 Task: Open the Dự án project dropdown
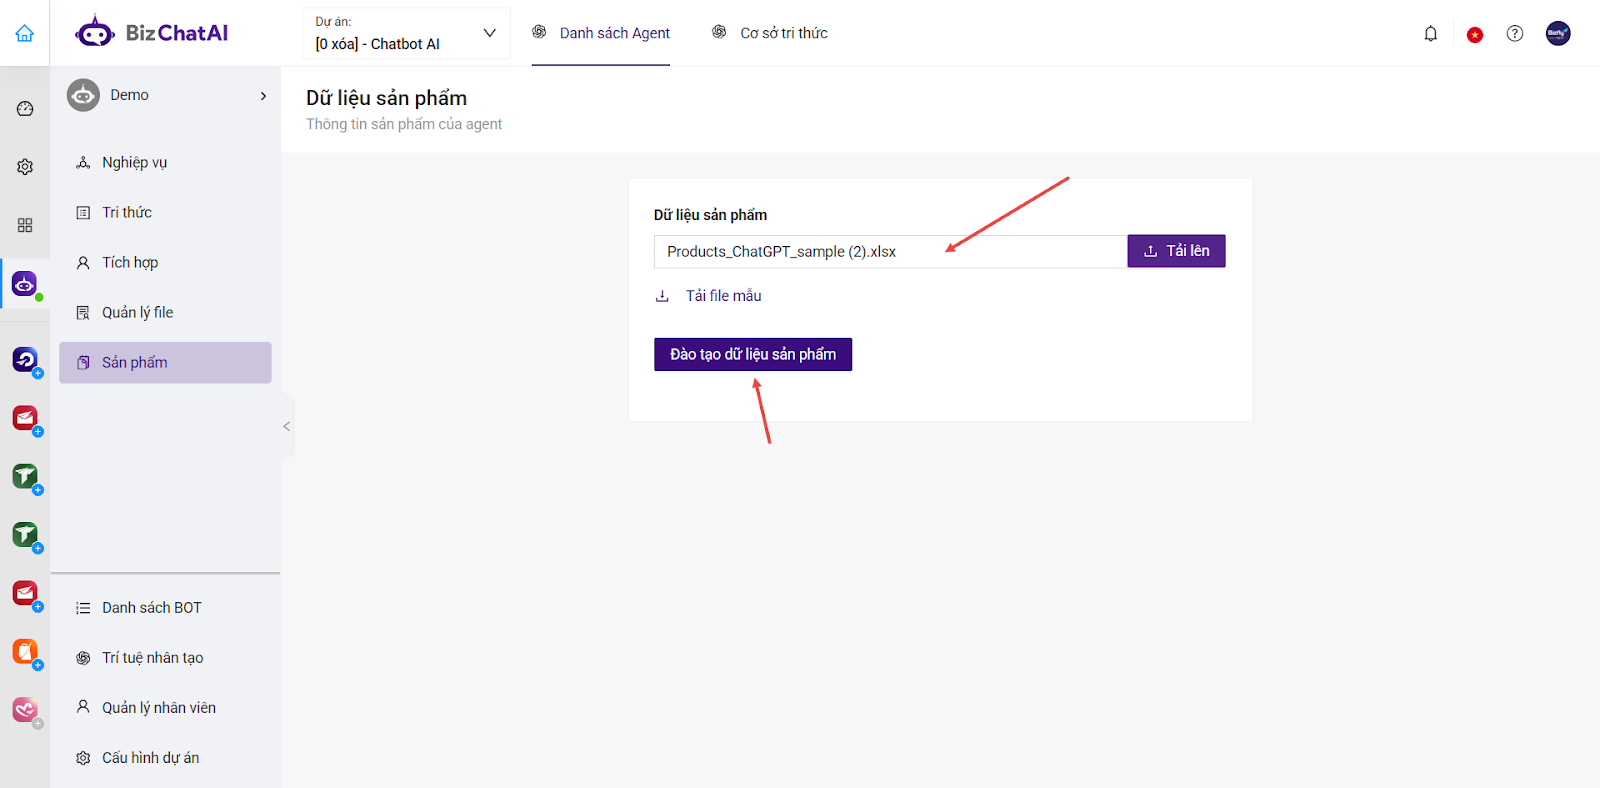pyautogui.click(x=406, y=33)
